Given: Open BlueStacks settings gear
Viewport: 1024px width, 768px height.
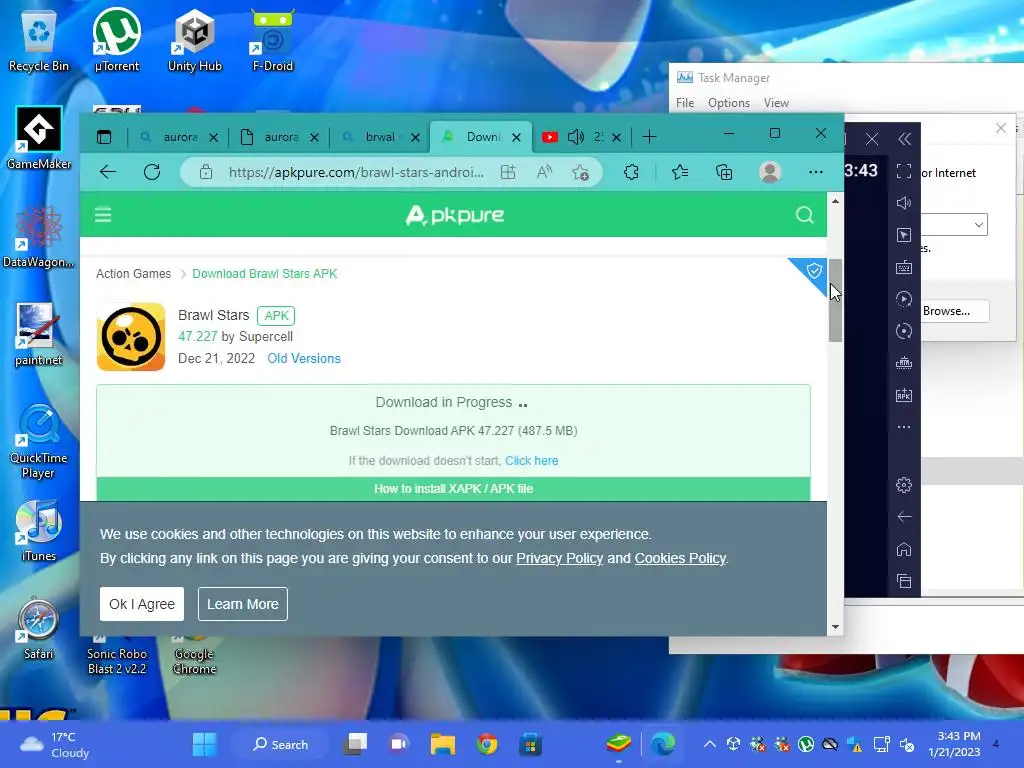Looking at the screenshot, I should 904,485.
